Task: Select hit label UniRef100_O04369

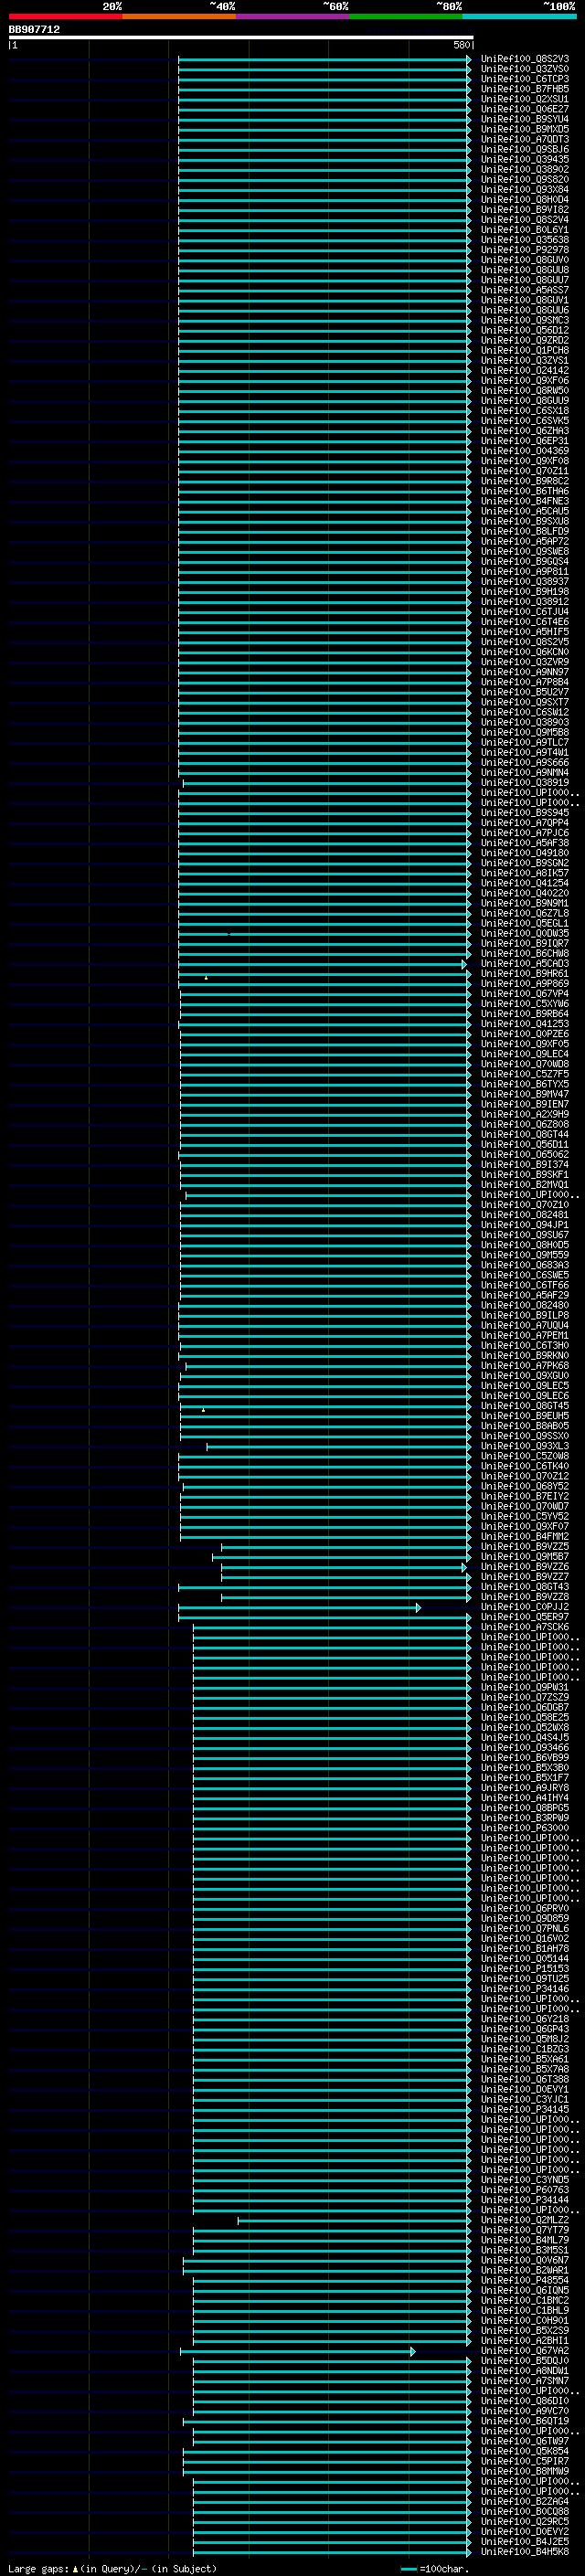Action: coord(525,451)
